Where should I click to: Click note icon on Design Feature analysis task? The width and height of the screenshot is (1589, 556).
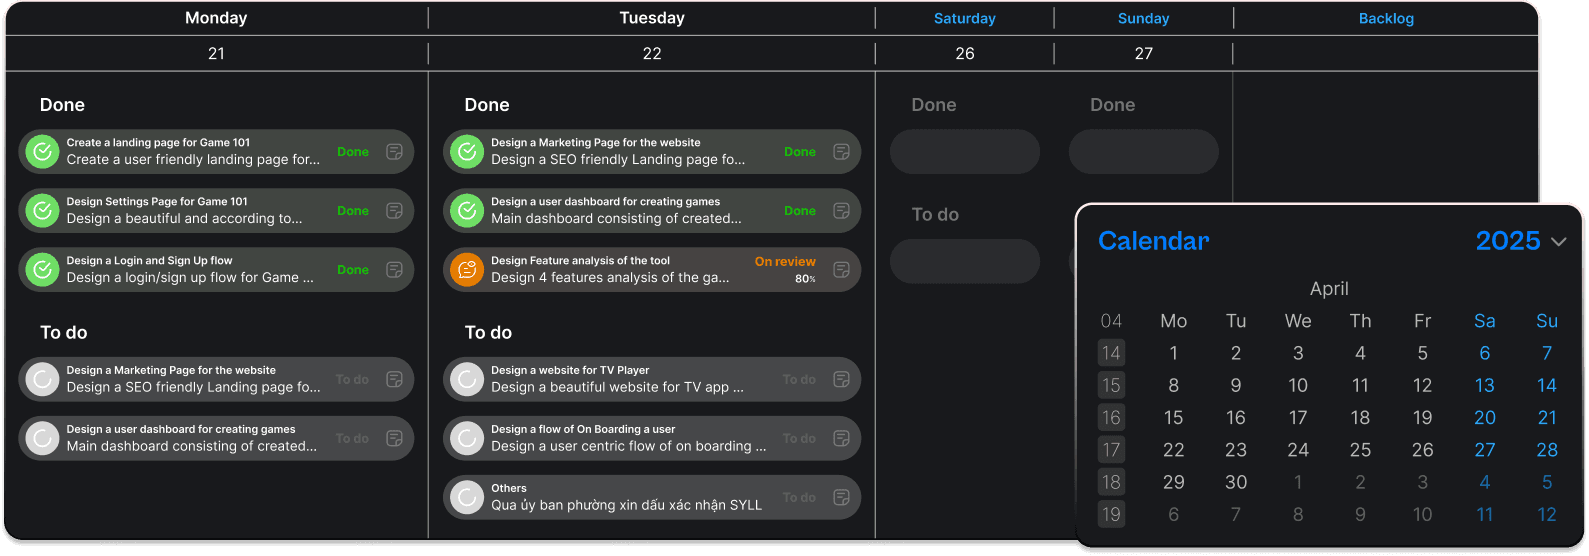pos(842,270)
